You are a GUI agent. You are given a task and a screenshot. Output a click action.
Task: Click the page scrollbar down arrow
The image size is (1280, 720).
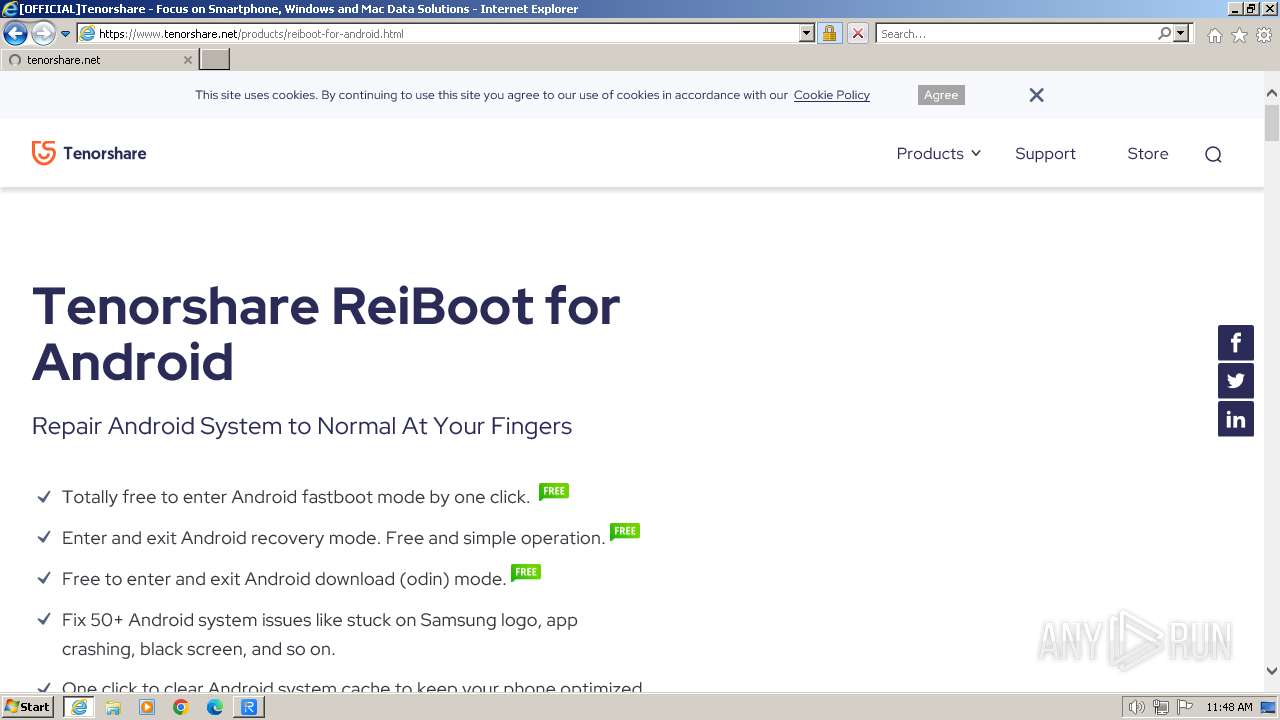(1272, 671)
